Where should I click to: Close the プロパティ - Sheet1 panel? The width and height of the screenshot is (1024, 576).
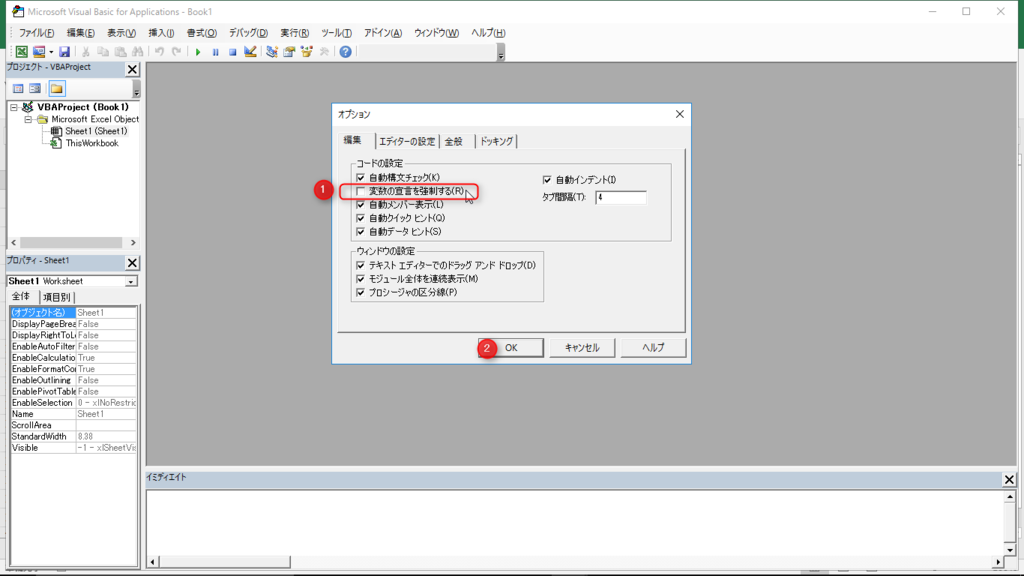coord(133,263)
